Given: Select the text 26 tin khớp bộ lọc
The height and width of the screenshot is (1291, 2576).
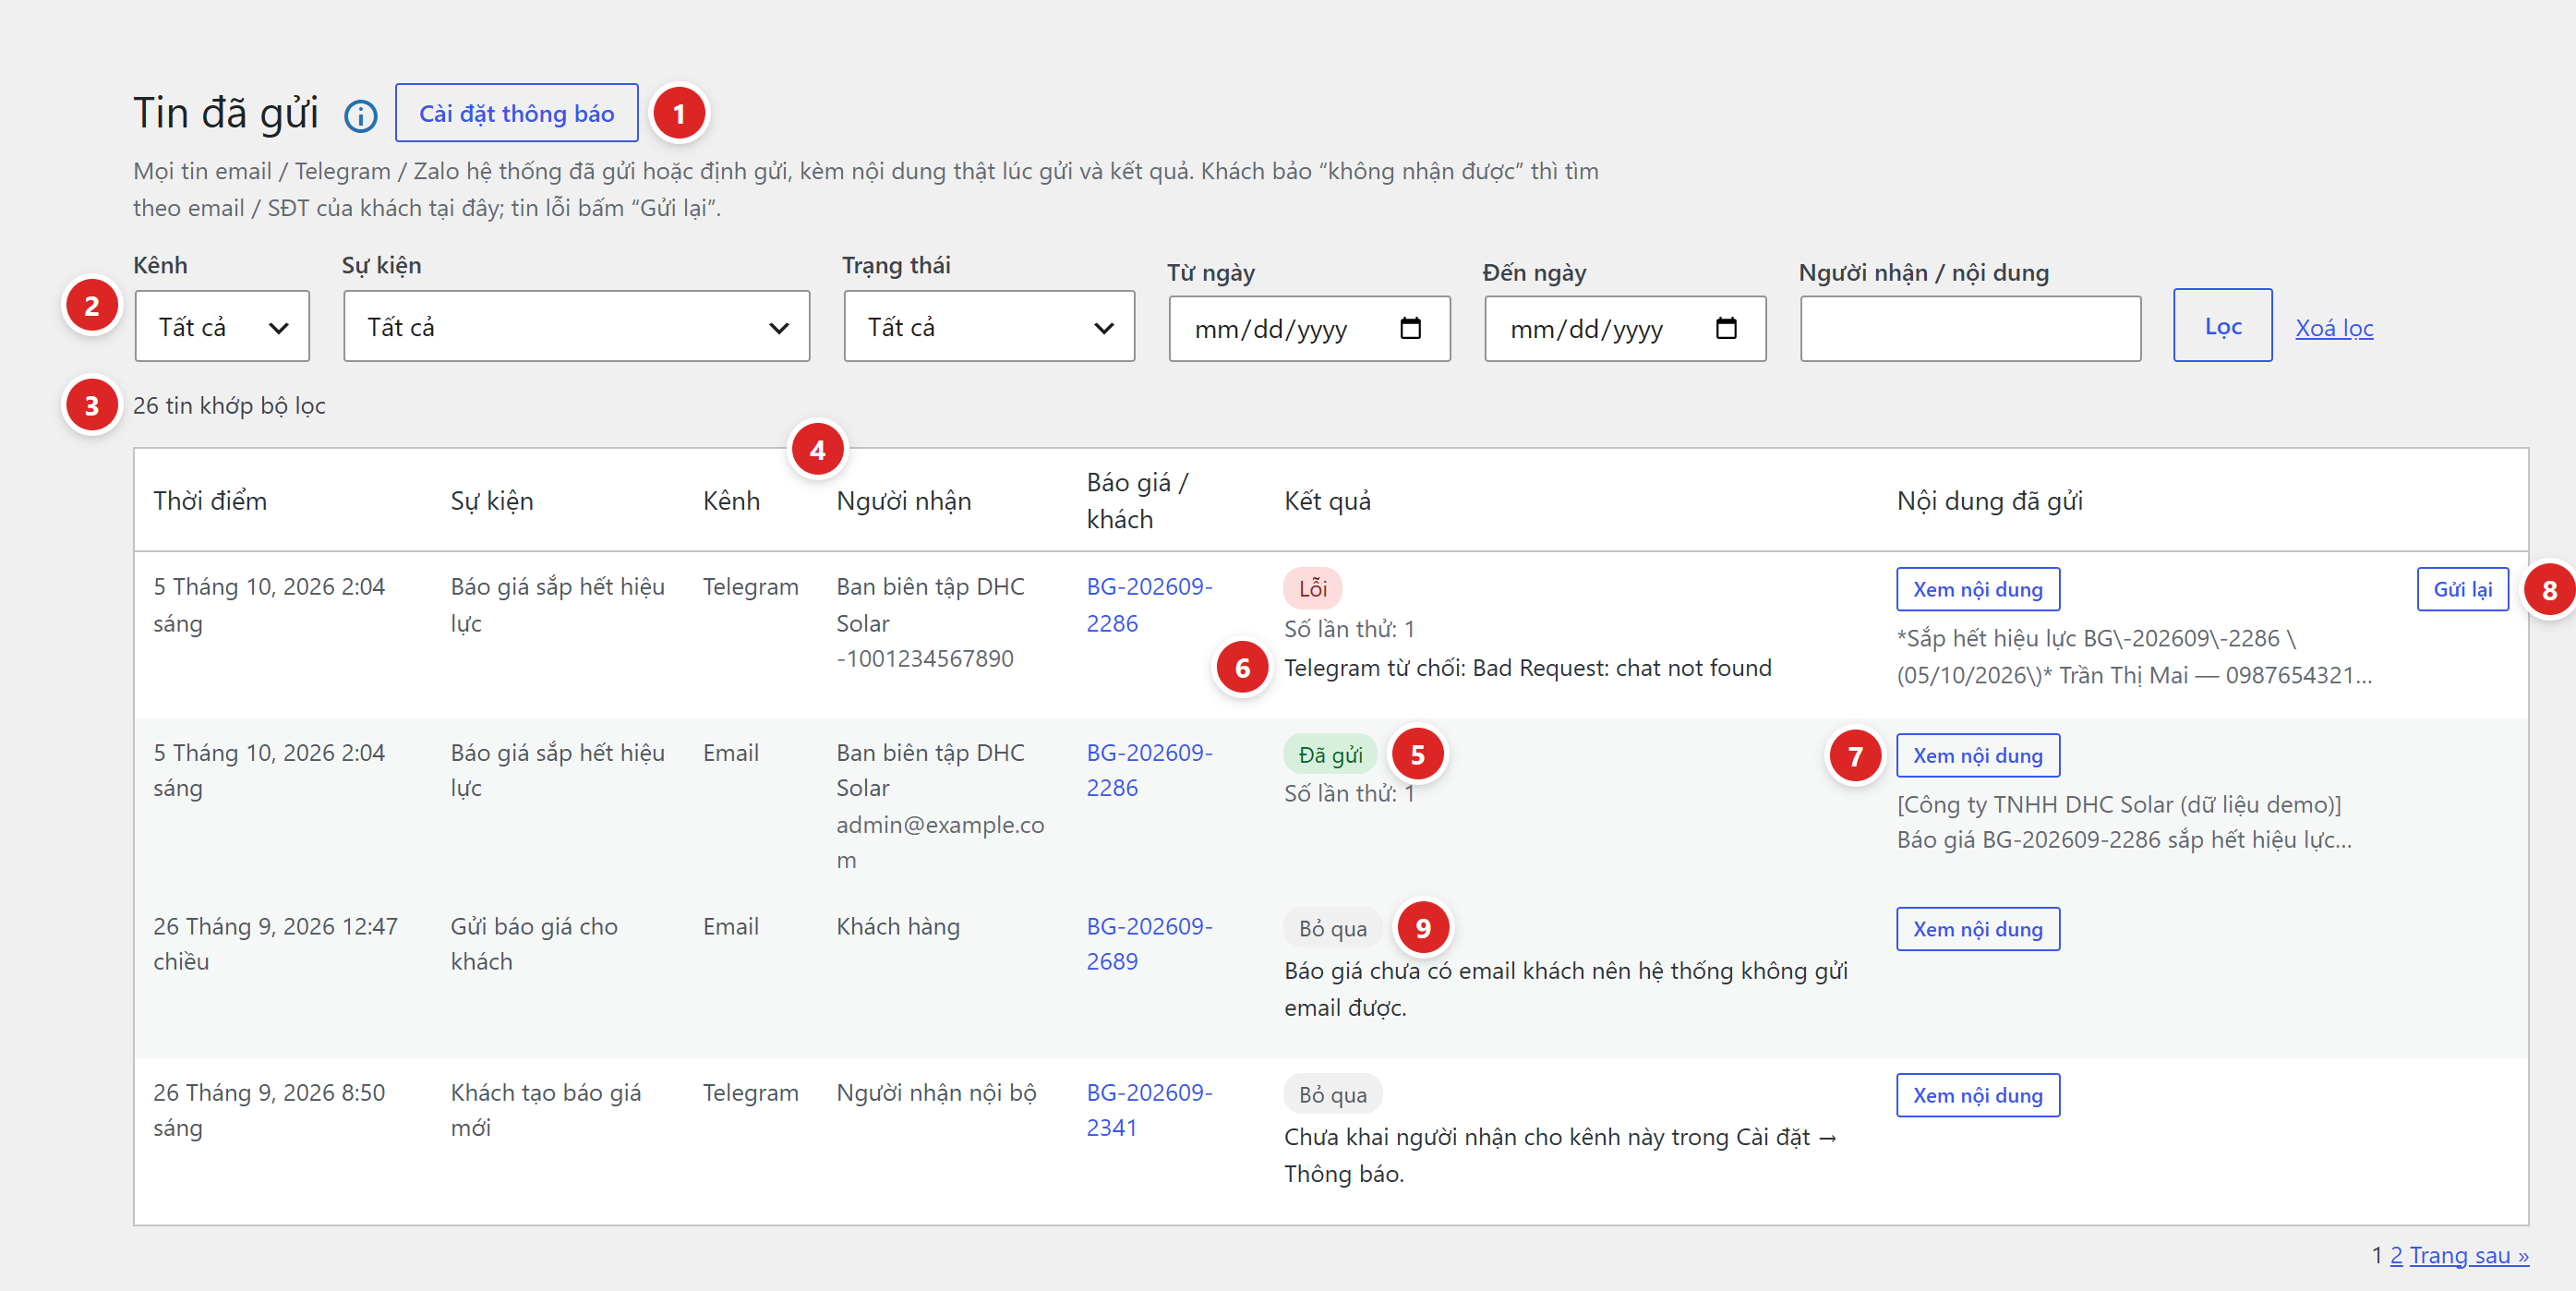Looking at the screenshot, I should click(x=229, y=406).
